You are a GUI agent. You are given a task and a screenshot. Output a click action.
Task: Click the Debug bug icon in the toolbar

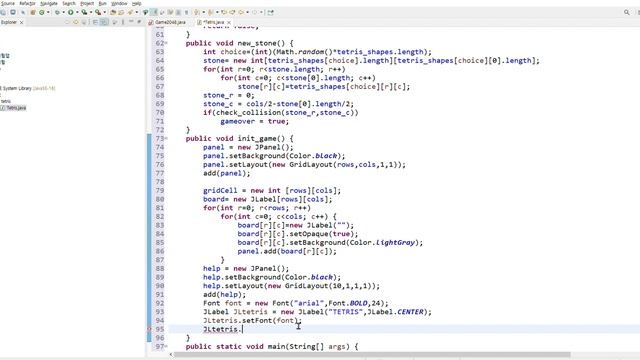(x=57, y=12)
